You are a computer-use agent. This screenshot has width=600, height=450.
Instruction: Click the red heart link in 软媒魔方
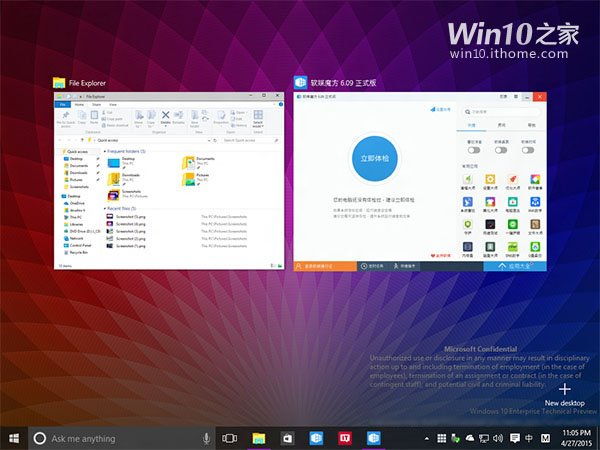tap(441, 255)
